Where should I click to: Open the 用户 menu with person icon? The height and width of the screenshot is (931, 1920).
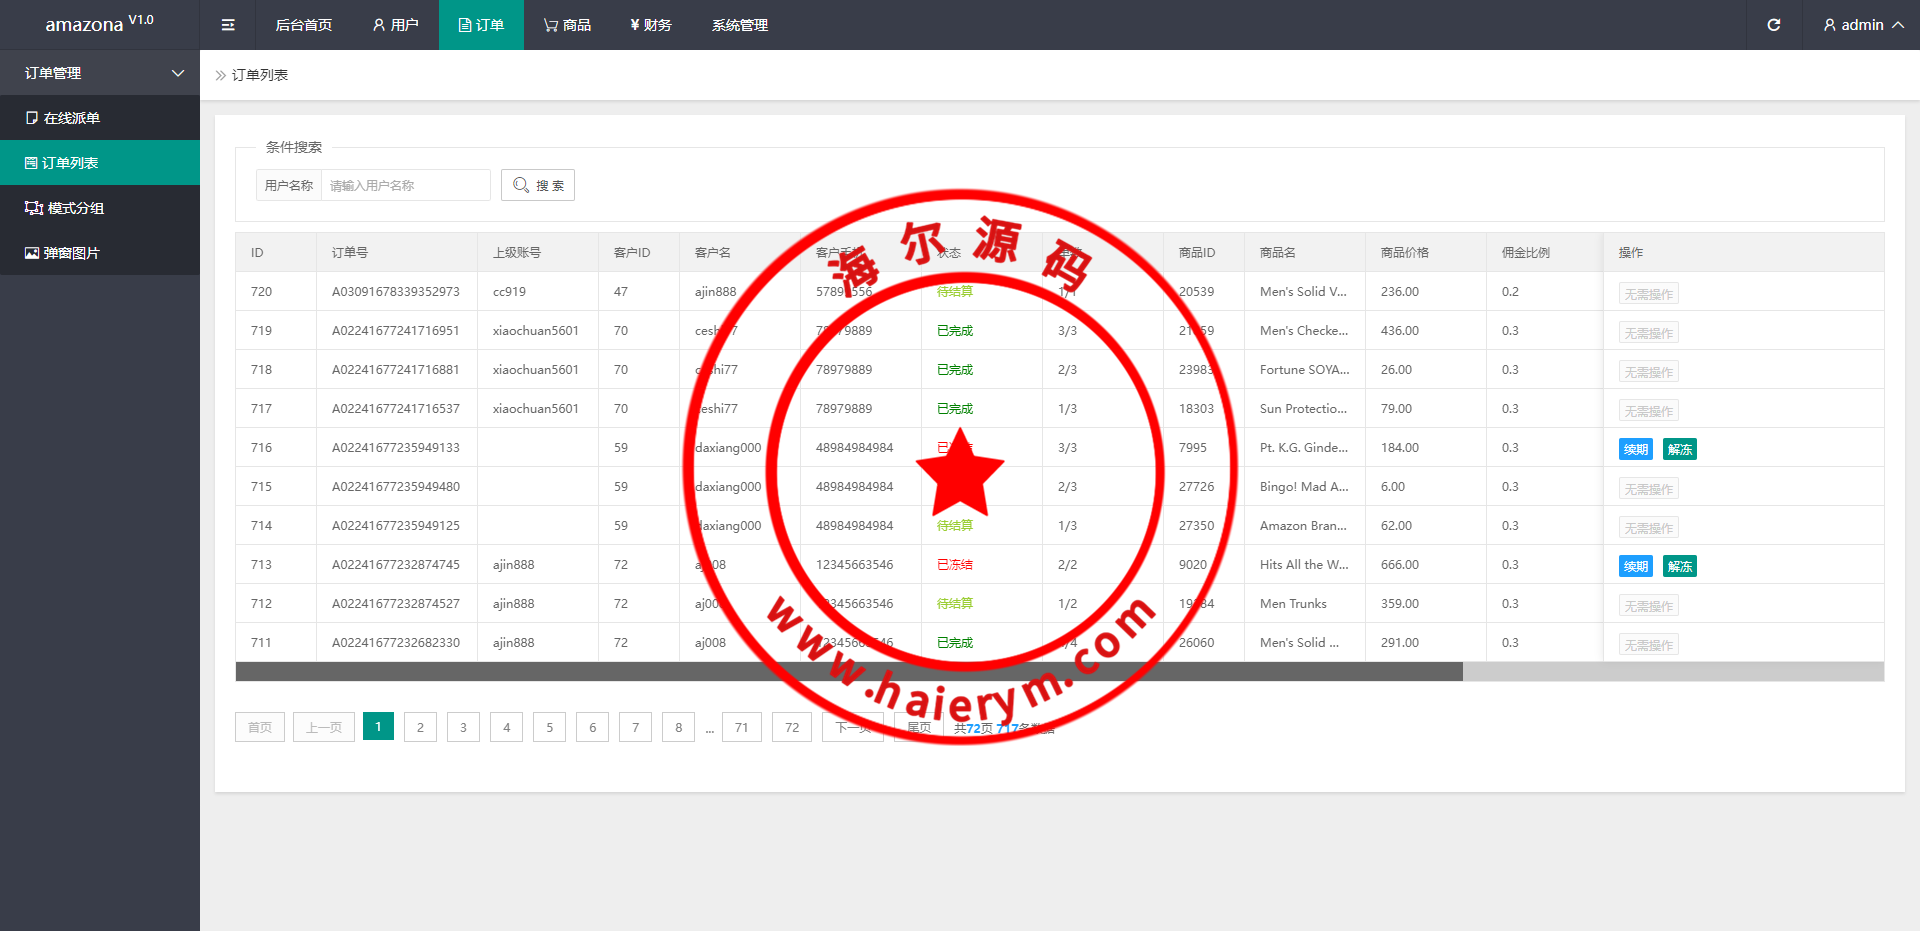[395, 25]
